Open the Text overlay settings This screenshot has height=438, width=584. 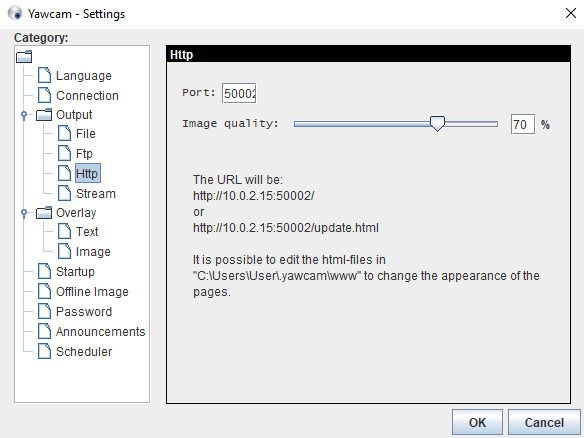pyautogui.click(x=87, y=231)
